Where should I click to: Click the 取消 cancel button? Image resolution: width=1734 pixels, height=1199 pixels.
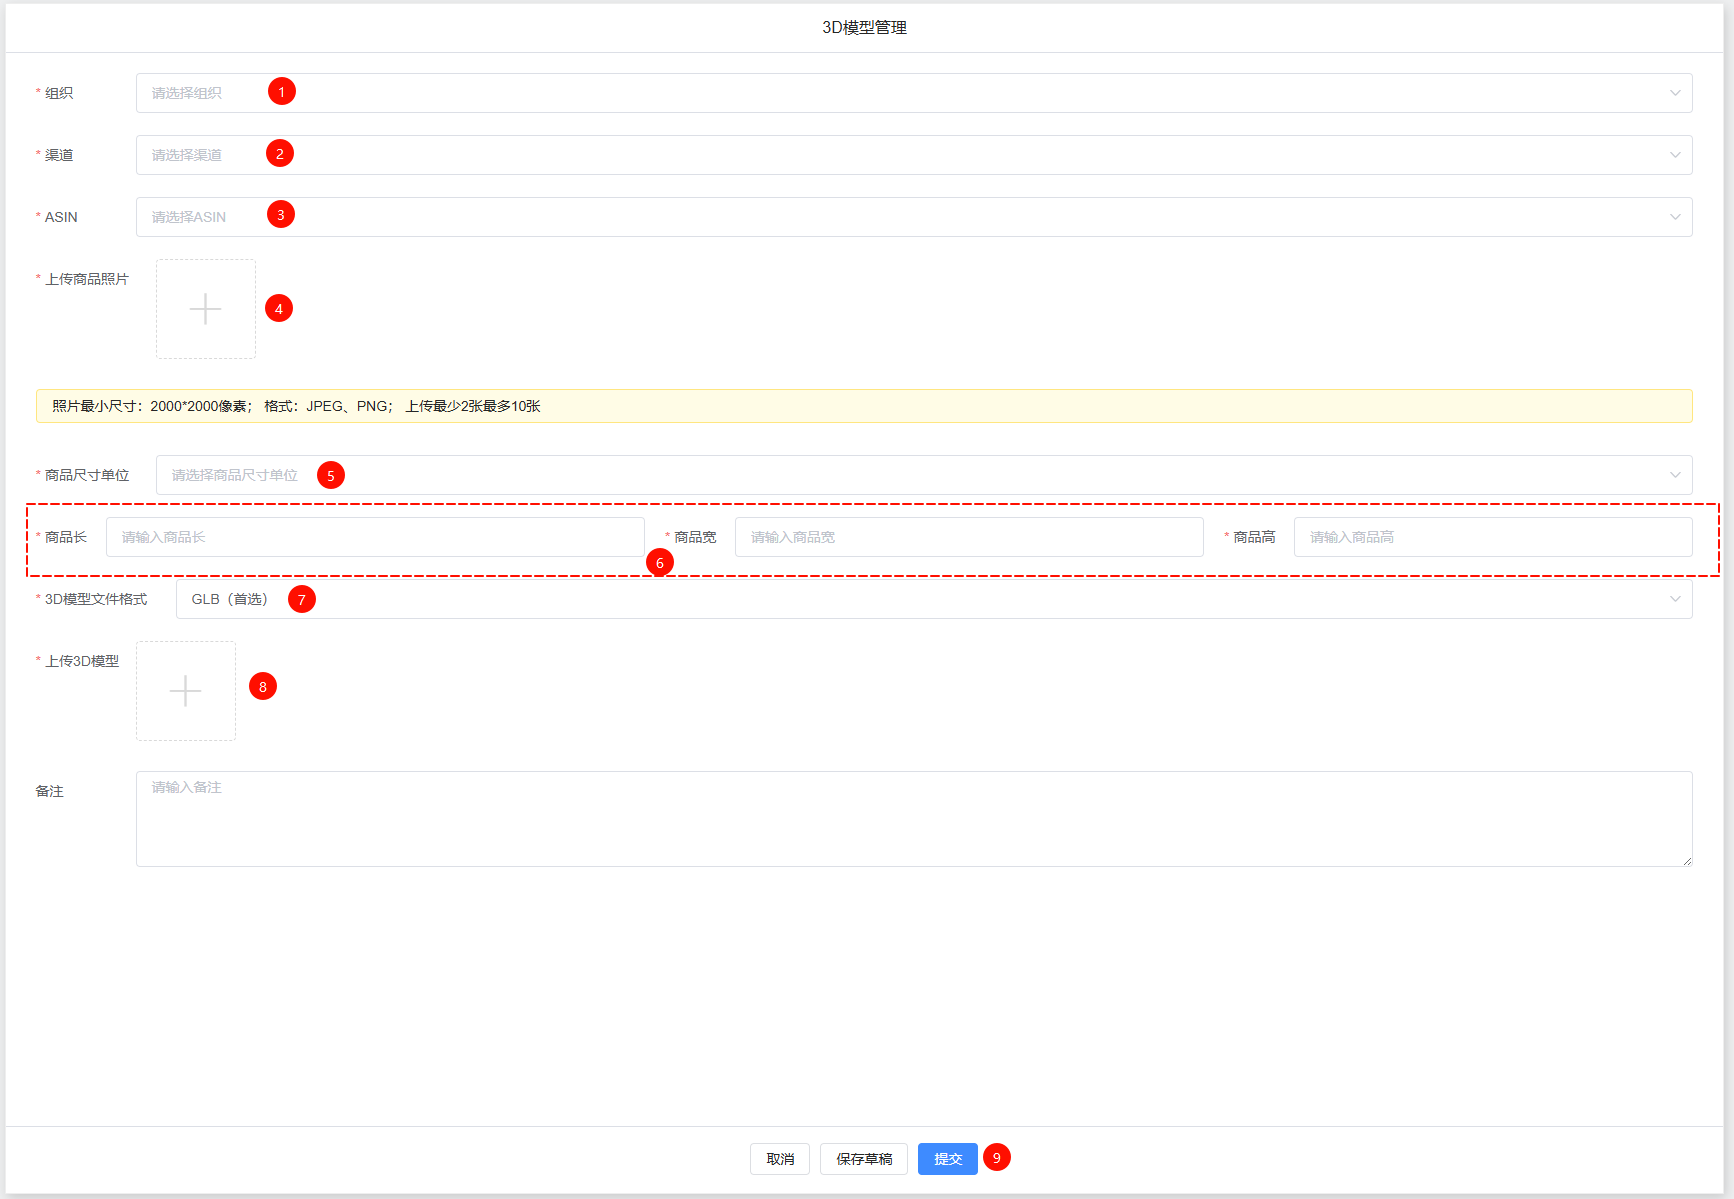780,1159
